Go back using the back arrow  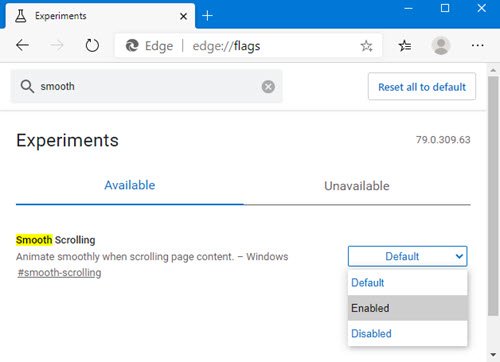[x=23, y=45]
